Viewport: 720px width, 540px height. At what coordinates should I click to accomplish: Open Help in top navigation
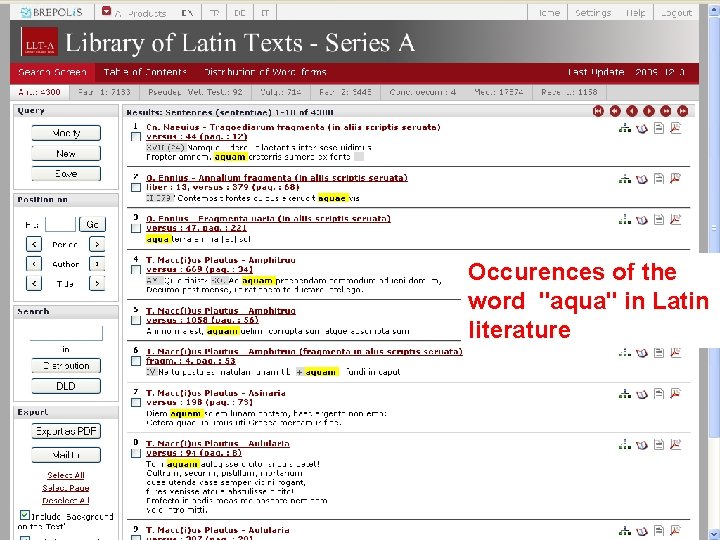(636, 12)
